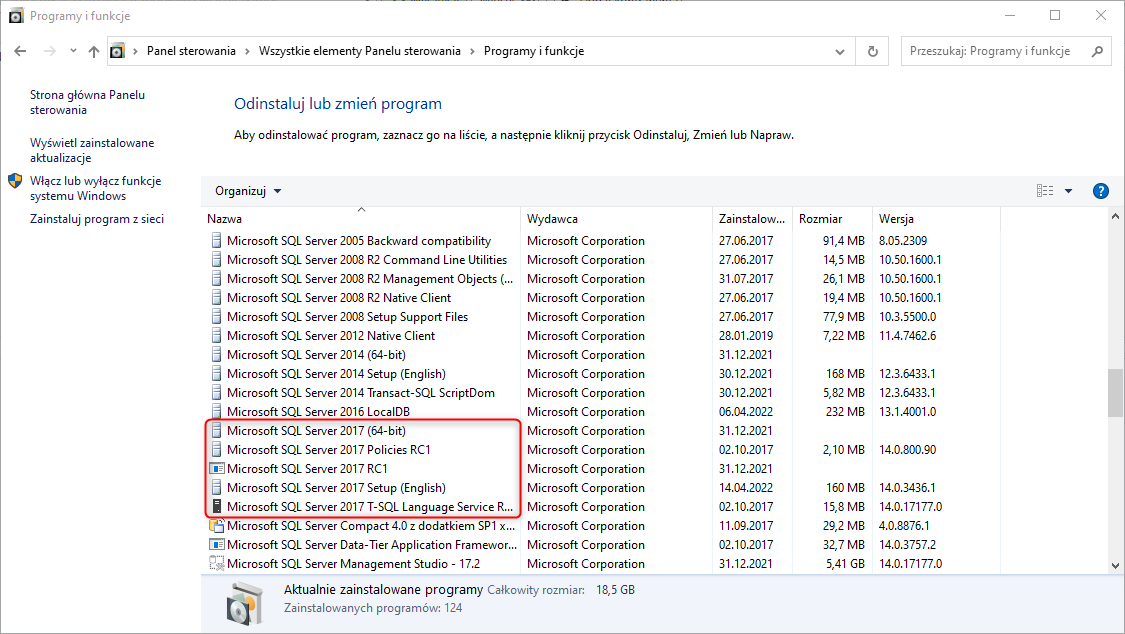Open Włącz lub wyłącz funkcje systemu Windows
This screenshot has width=1125, height=634.
pos(95,188)
